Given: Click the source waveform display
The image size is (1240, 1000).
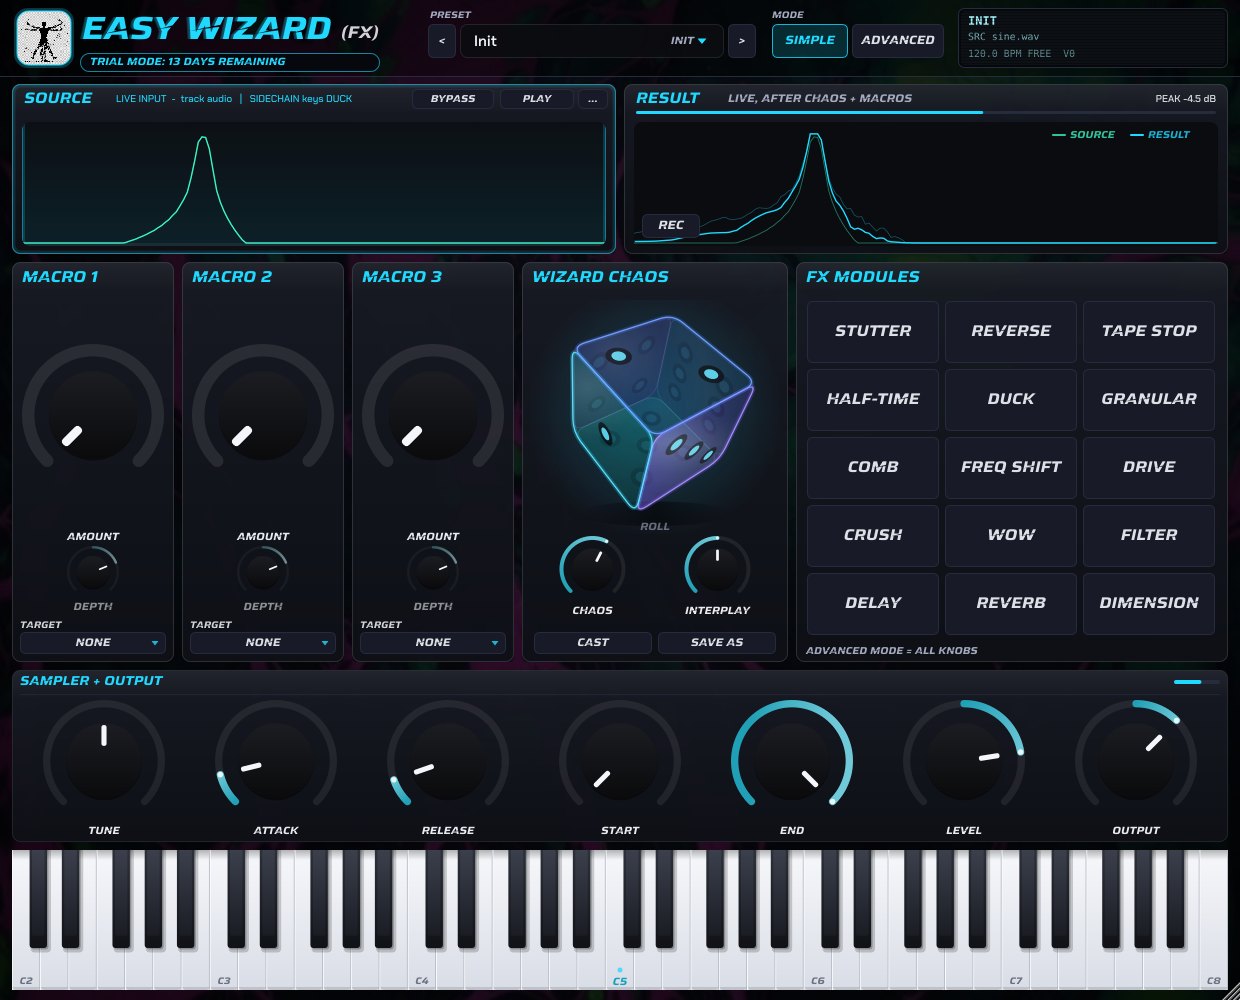Looking at the screenshot, I should tap(314, 184).
